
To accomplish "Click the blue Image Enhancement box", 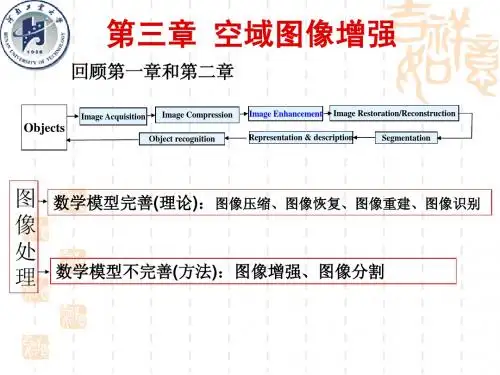I will (x=285, y=114).
